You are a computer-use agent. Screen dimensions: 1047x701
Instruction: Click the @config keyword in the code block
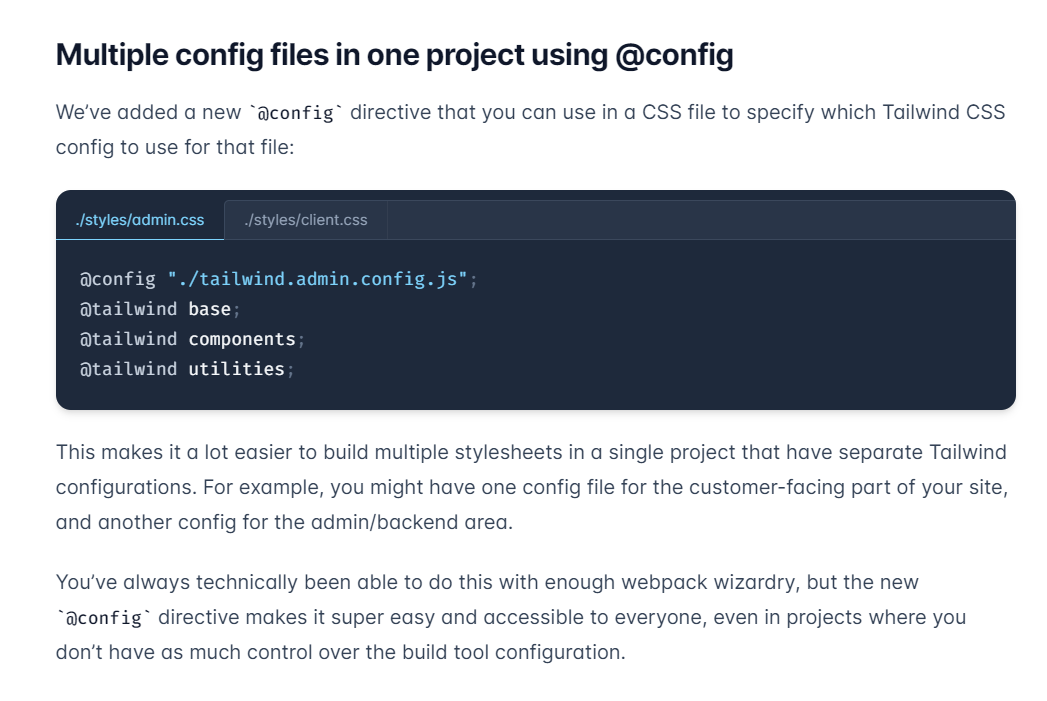coord(117,278)
